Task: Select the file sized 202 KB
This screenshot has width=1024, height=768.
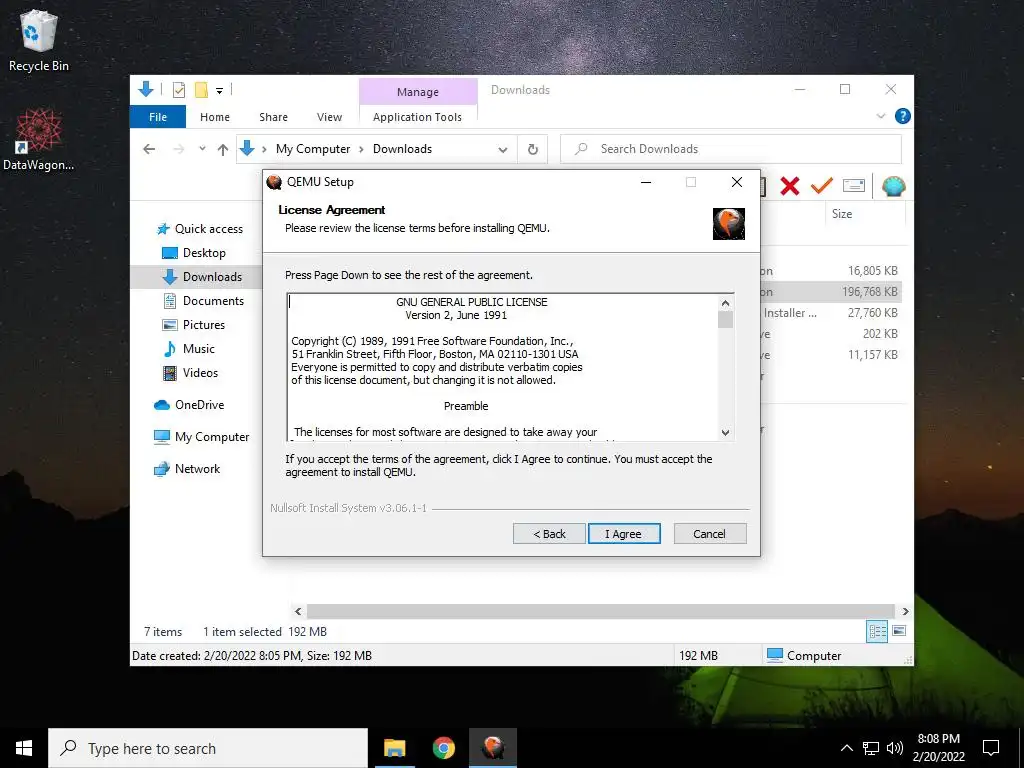Action: point(830,334)
